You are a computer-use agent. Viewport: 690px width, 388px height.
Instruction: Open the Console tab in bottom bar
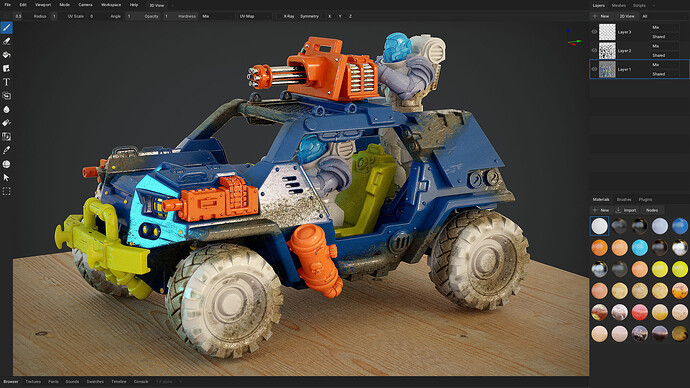[x=141, y=382]
